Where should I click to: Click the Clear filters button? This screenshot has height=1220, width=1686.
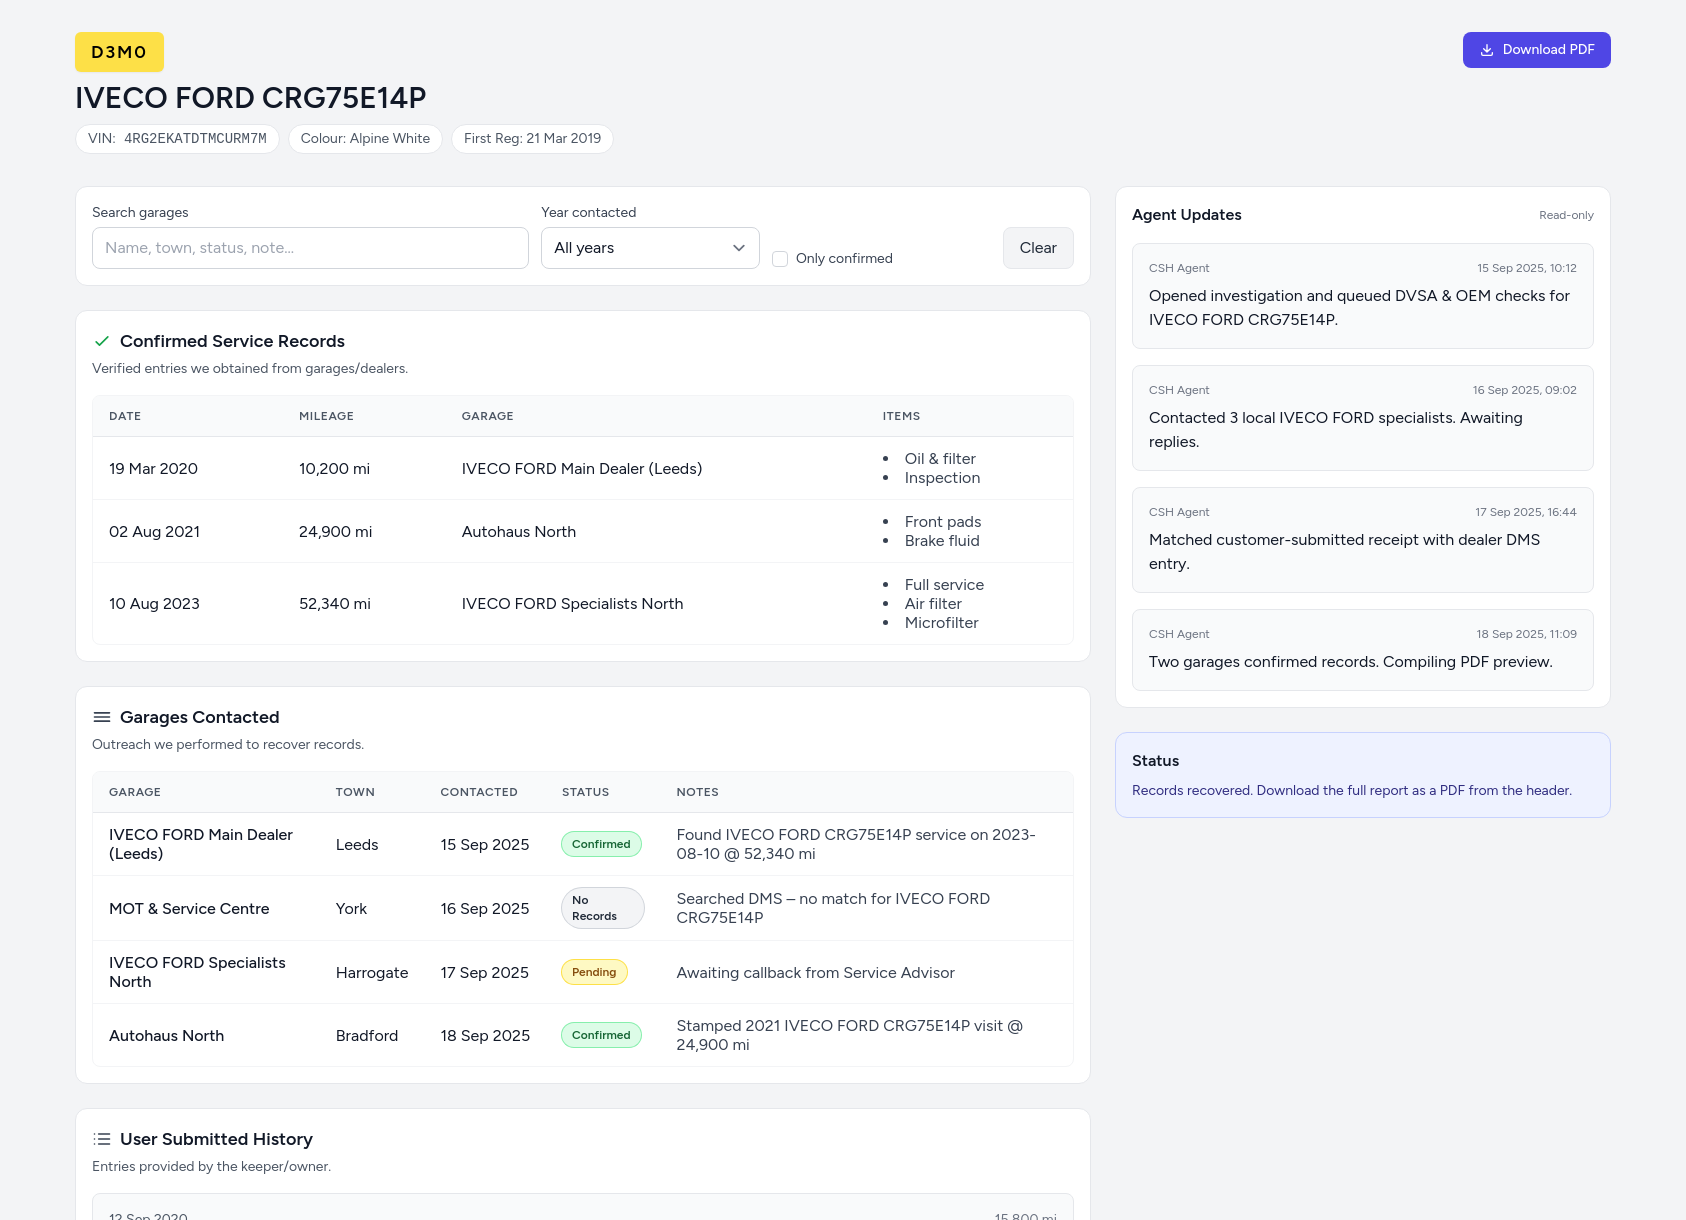(1037, 248)
